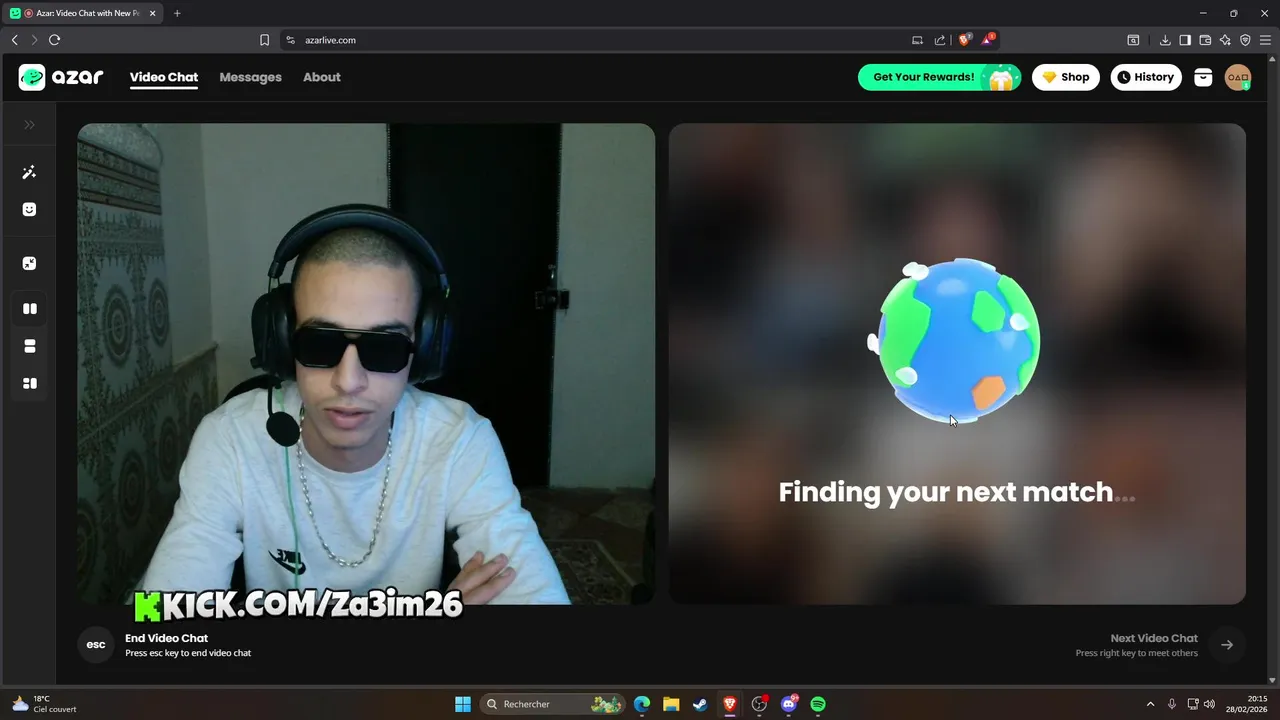Open the face mask filter icon

[29, 210]
